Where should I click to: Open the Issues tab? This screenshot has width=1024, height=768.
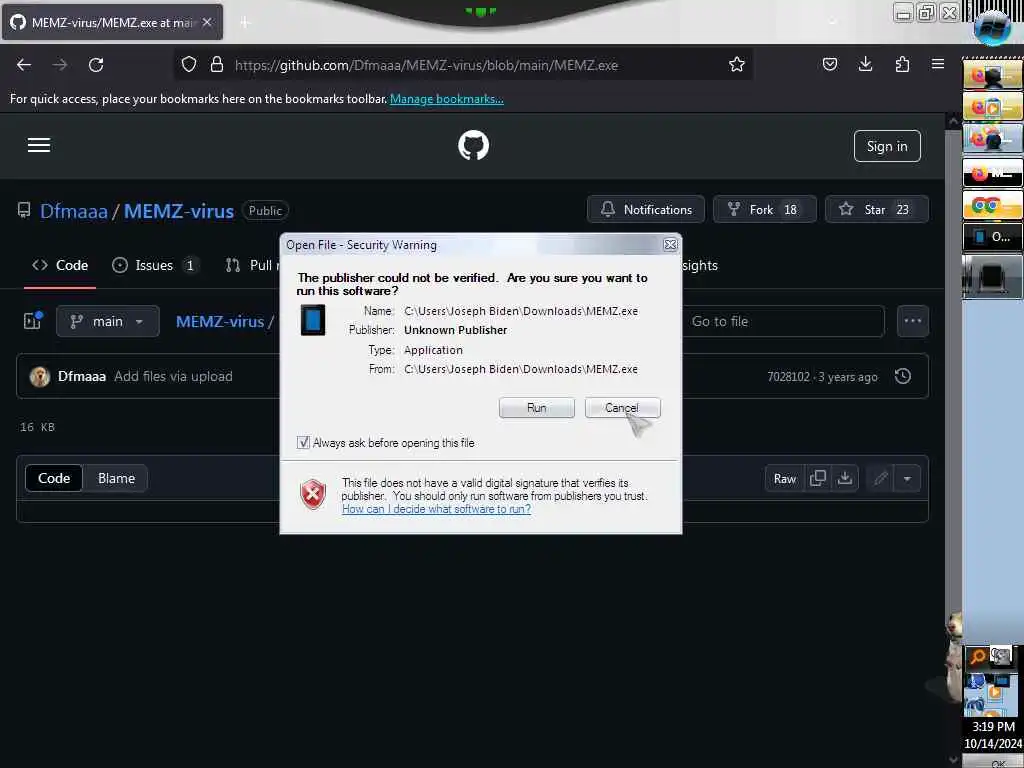(x=155, y=265)
